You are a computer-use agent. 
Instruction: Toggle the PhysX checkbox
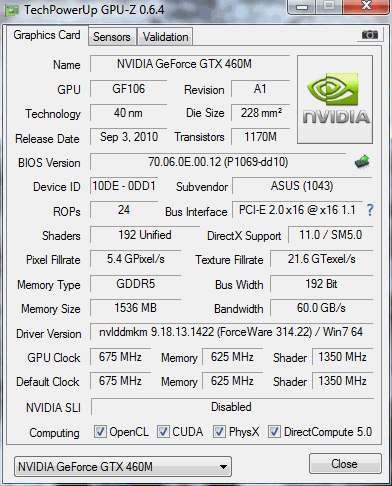pyautogui.click(x=219, y=432)
